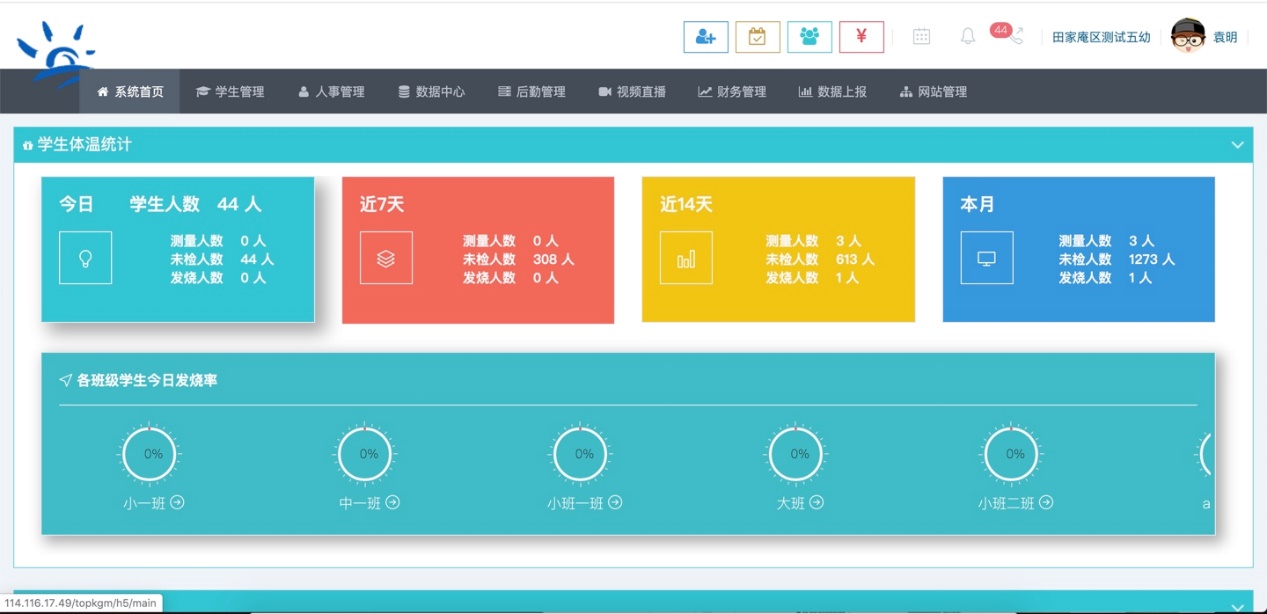Viewport: 1267px width, 614px height.
Task: Expand the bottom panel chevron
Action: click(x=1237, y=604)
